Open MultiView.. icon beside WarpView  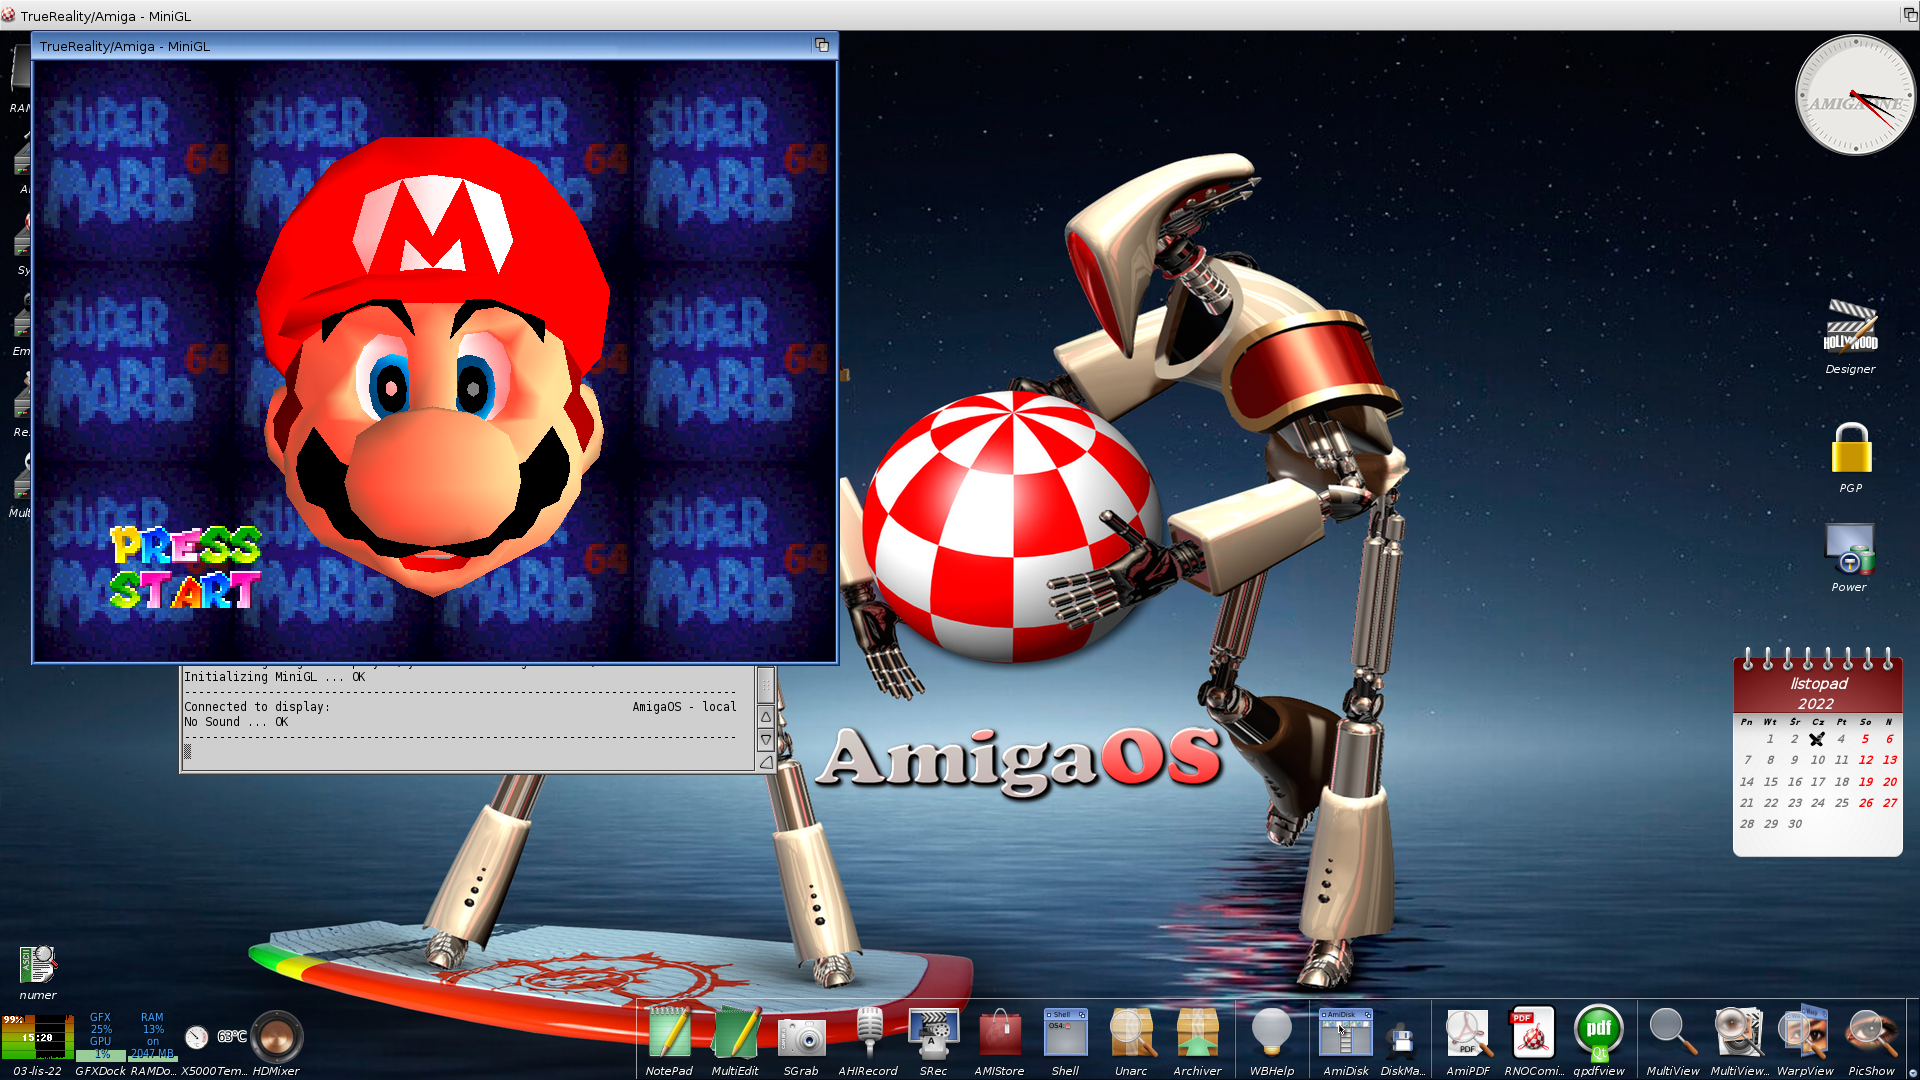[1739, 1033]
